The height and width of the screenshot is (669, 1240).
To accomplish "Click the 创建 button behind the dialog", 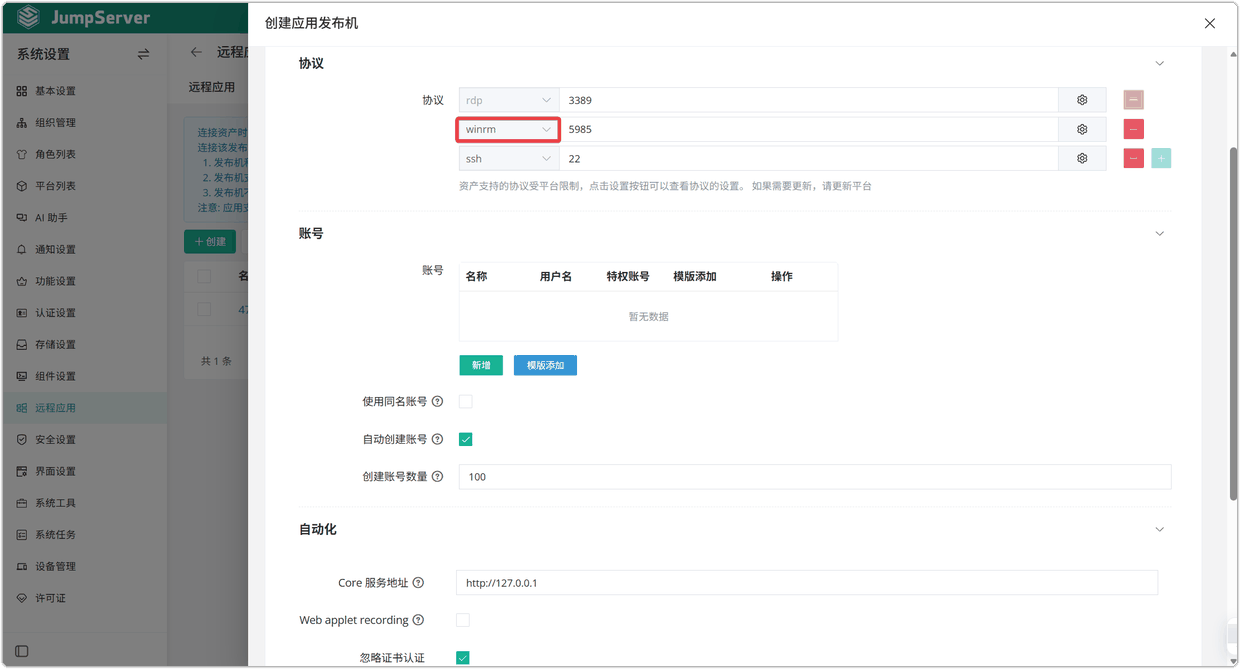I will pyautogui.click(x=210, y=241).
